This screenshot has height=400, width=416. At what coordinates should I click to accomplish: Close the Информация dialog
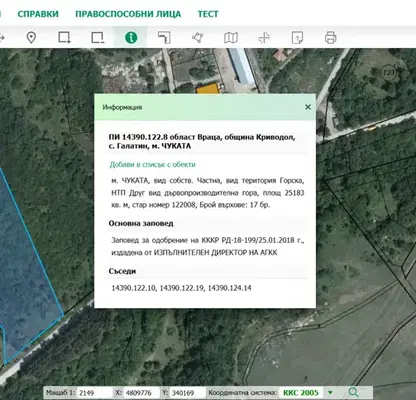pyautogui.click(x=308, y=107)
